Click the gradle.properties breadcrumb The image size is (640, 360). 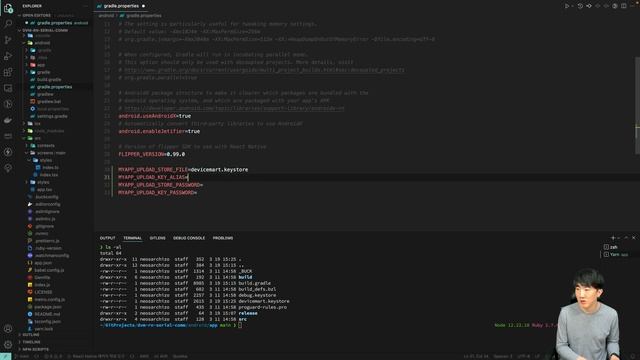pos(143,16)
